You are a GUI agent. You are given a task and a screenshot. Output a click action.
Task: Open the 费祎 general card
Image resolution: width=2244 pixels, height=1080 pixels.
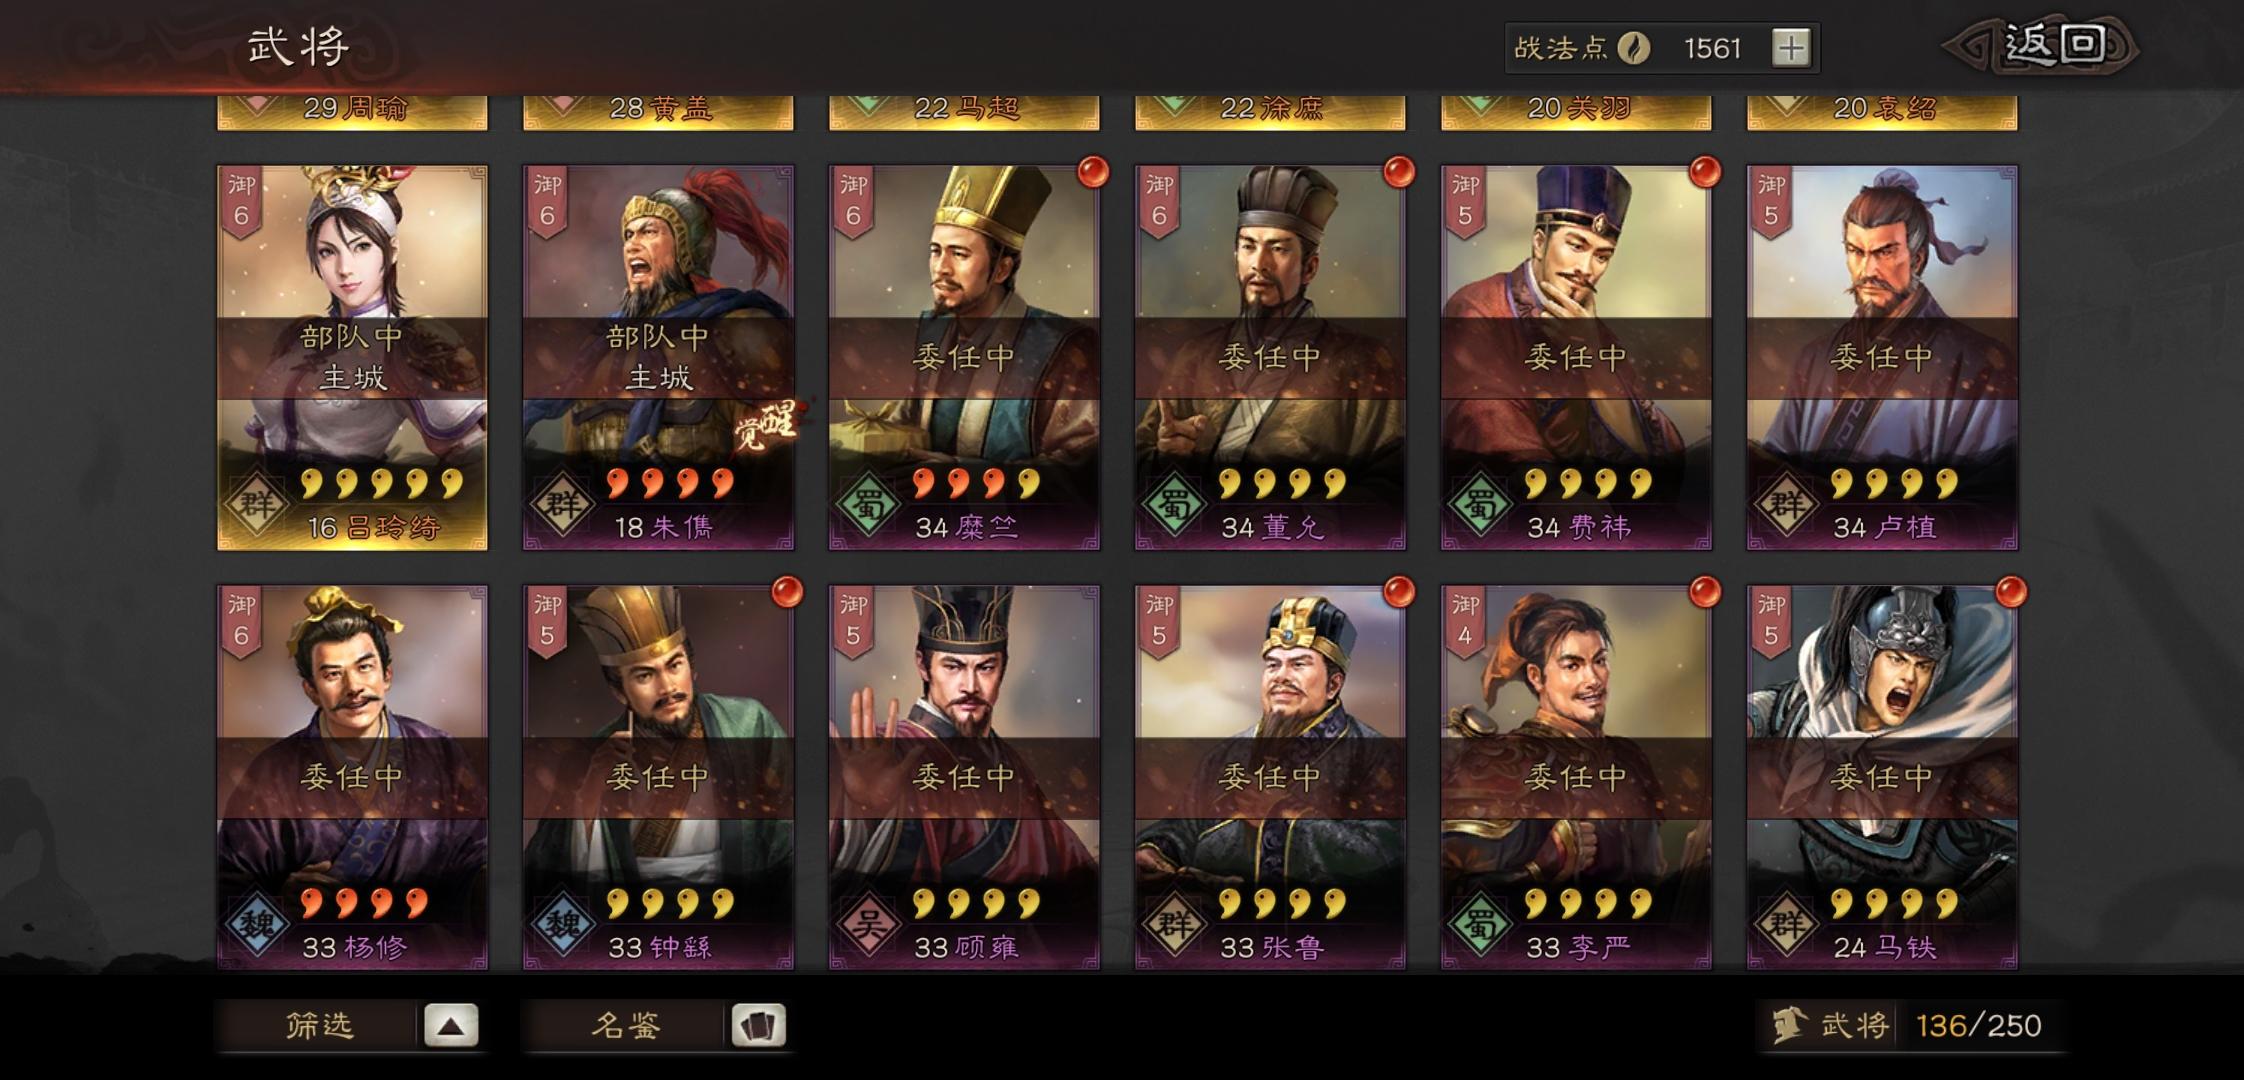point(1576,358)
